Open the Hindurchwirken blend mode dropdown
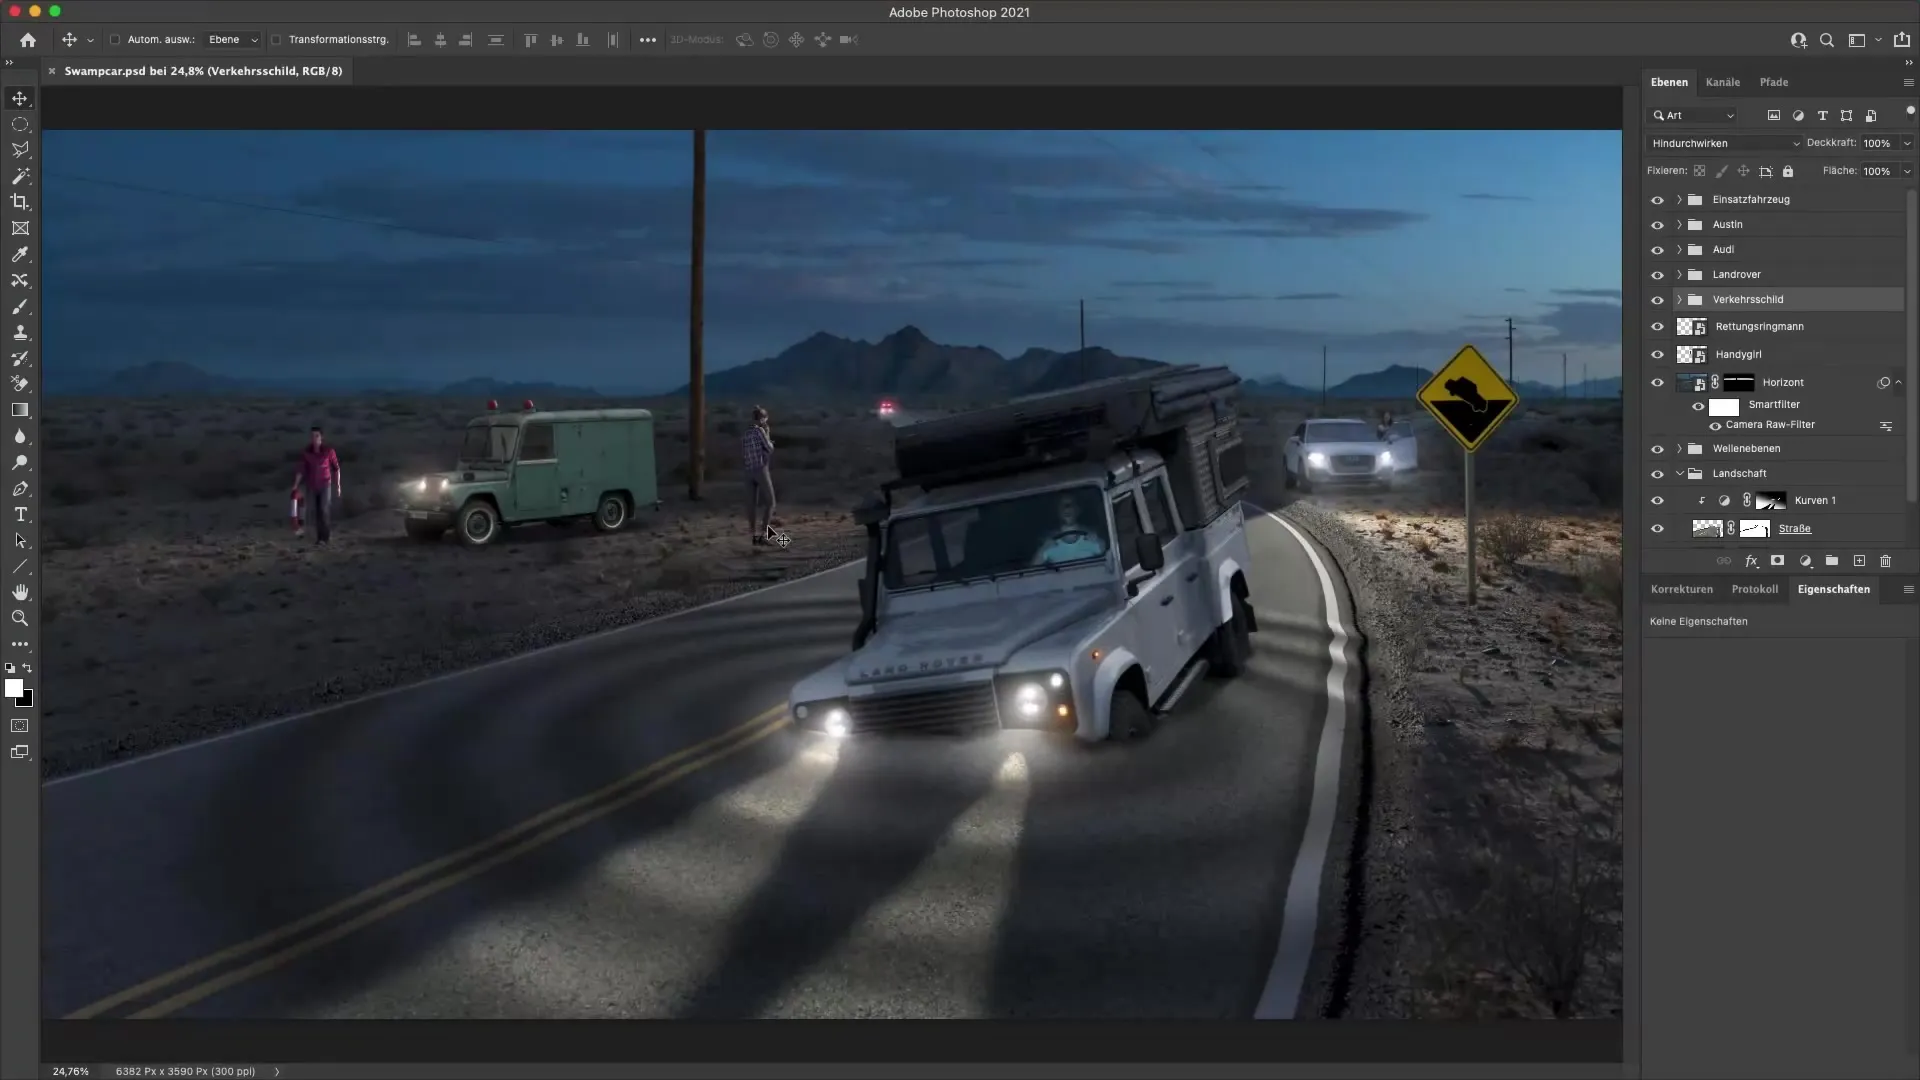This screenshot has width=1920, height=1080. 1725,143
